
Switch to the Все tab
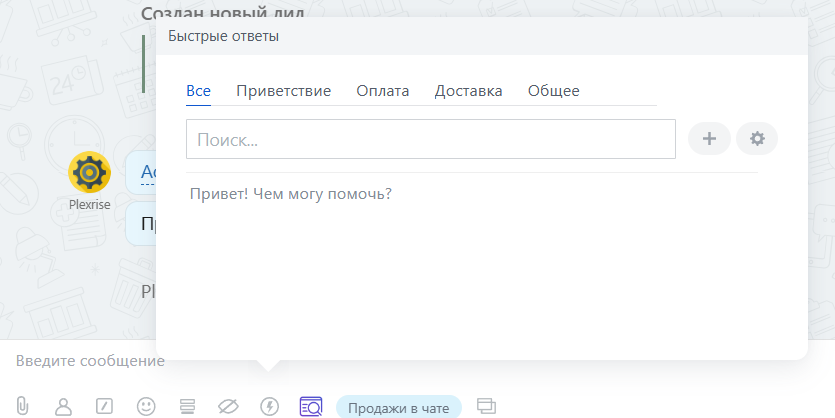click(x=198, y=91)
